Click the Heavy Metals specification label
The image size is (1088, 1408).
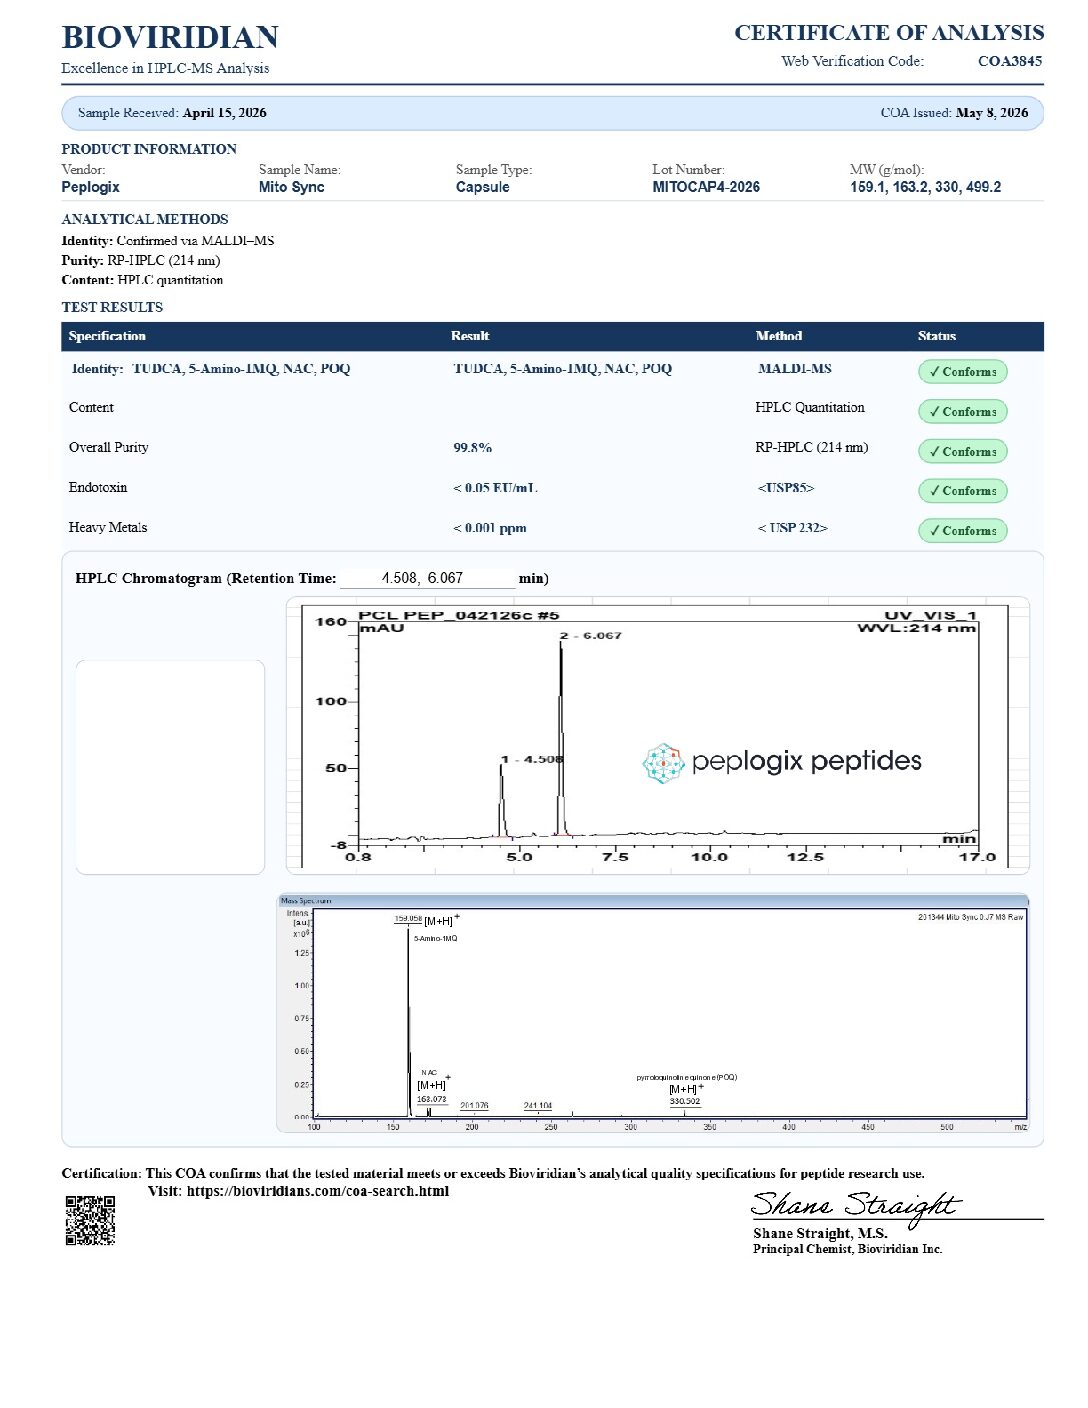tap(108, 528)
